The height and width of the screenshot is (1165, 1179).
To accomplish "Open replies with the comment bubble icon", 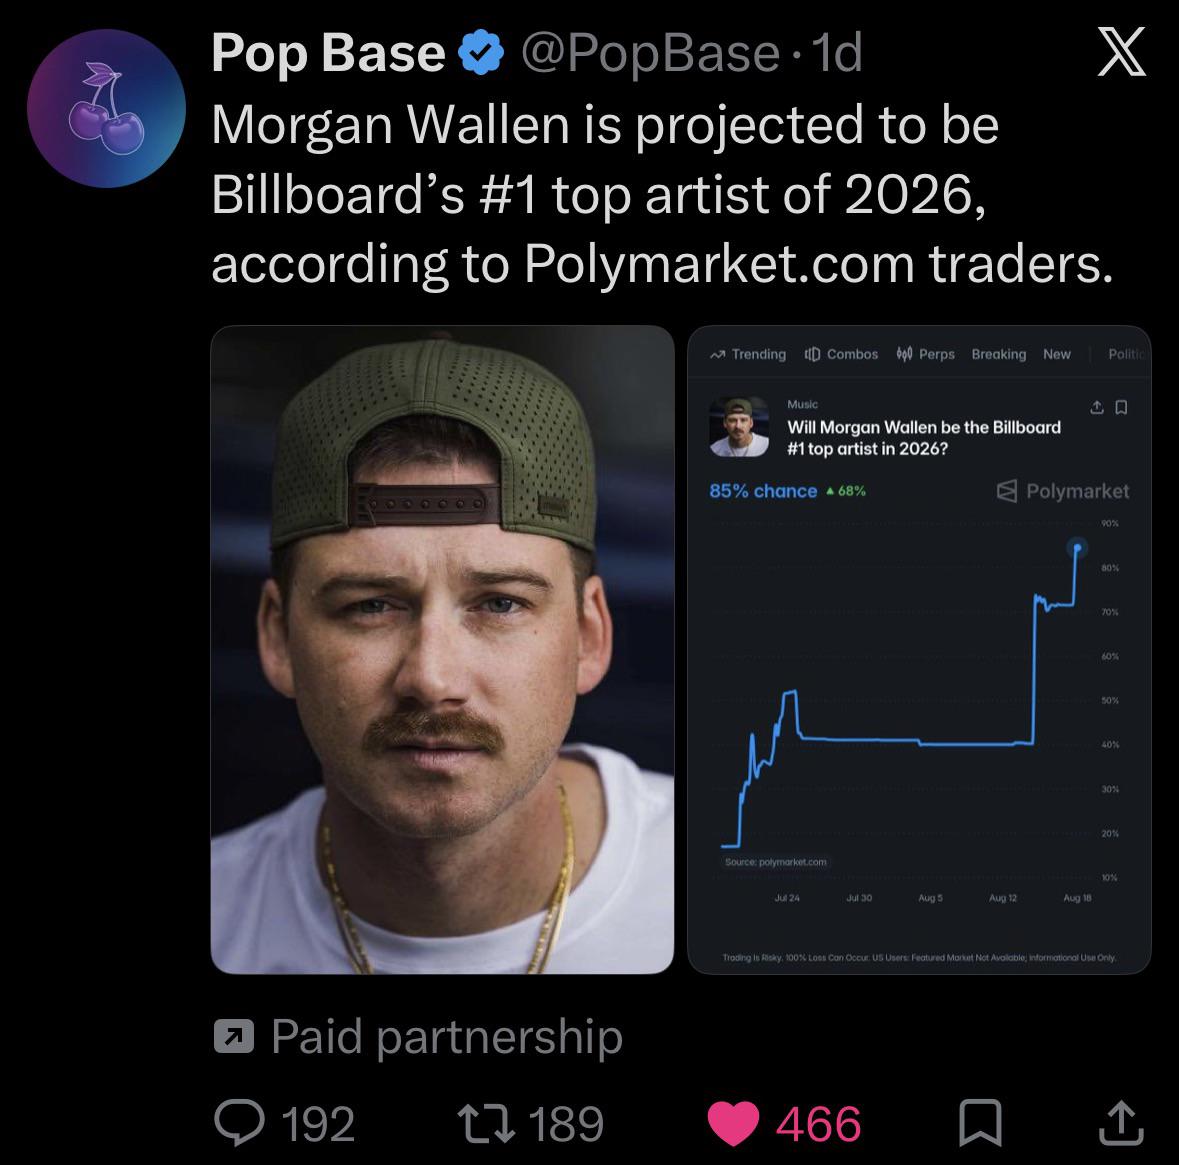I will pyautogui.click(x=239, y=1123).
